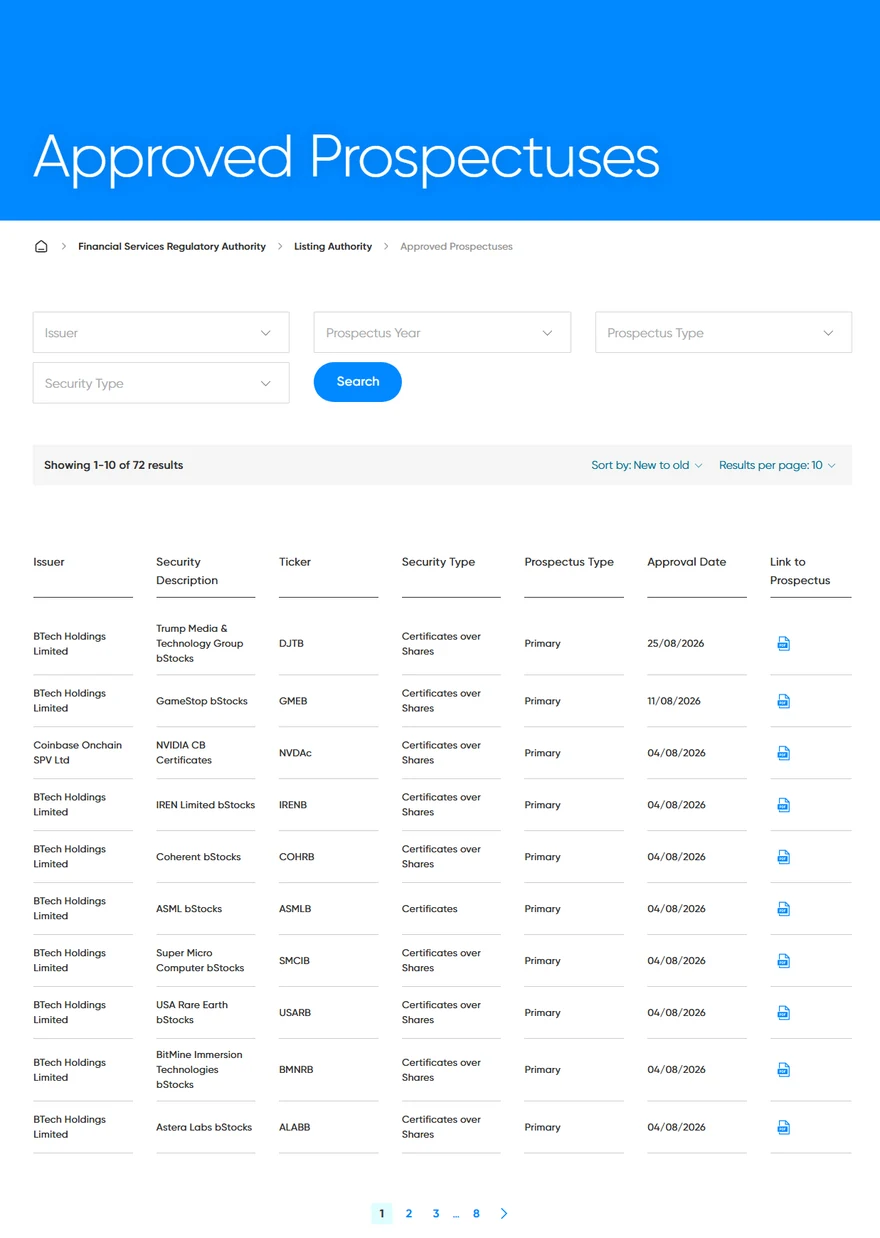The height and width of the screenshot is (1238, 880).
Task: Click the IREN Limited bStocks description
Action: (x=206, y=805)
